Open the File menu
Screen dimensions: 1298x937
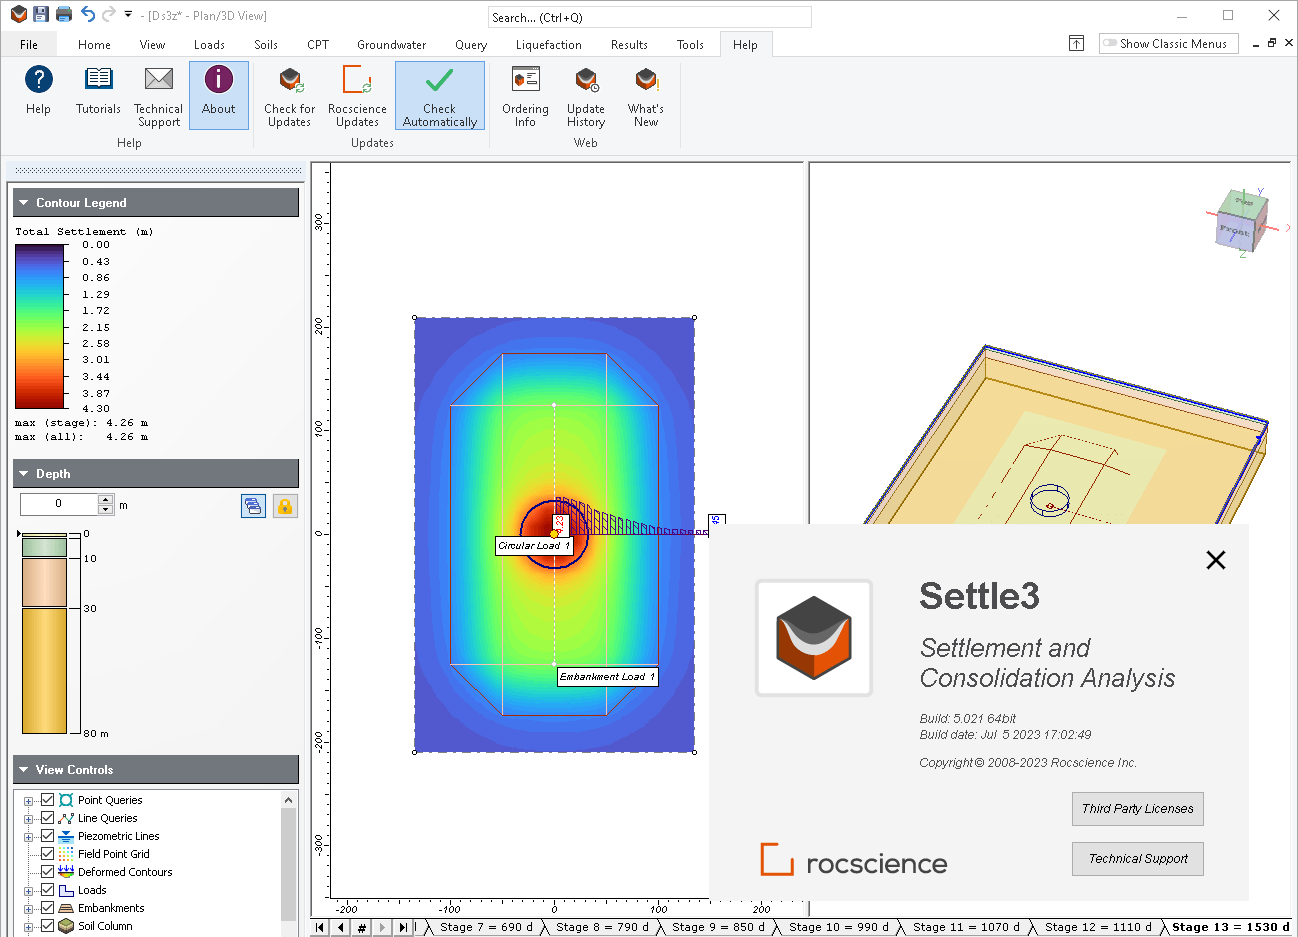[29, 44]
